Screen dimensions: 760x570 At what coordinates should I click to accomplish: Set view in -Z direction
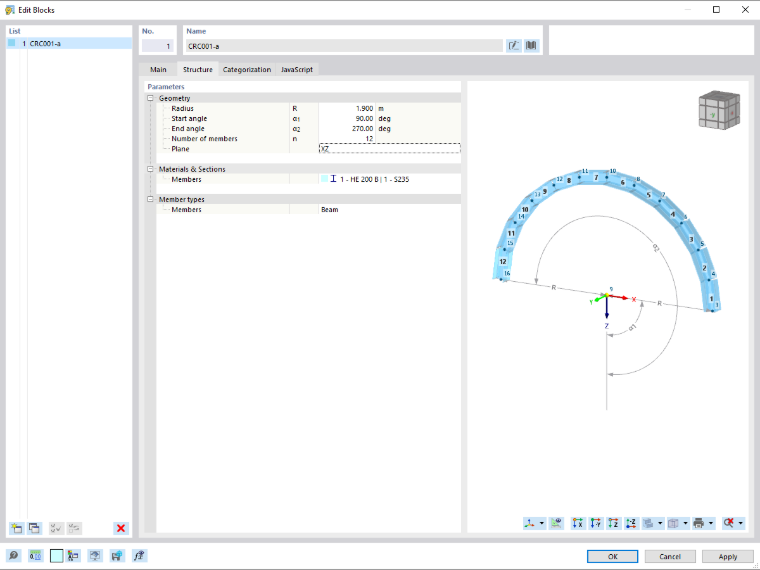631,523
